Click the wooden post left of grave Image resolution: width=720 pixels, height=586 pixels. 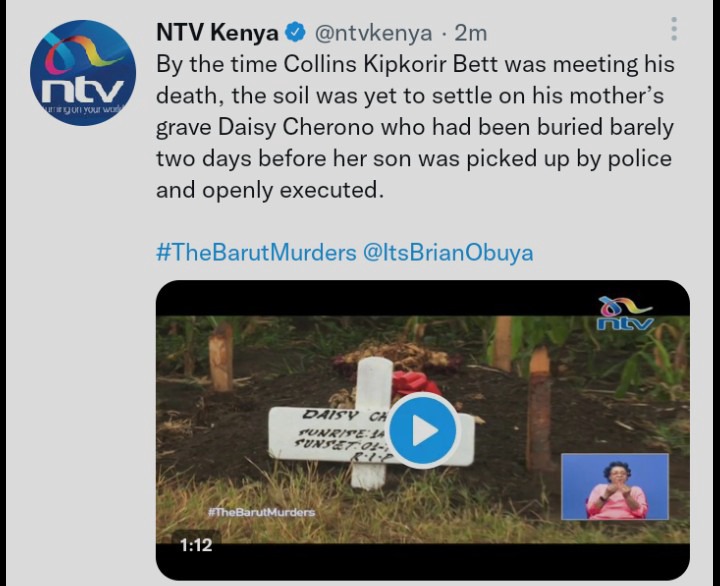point(221,356)
